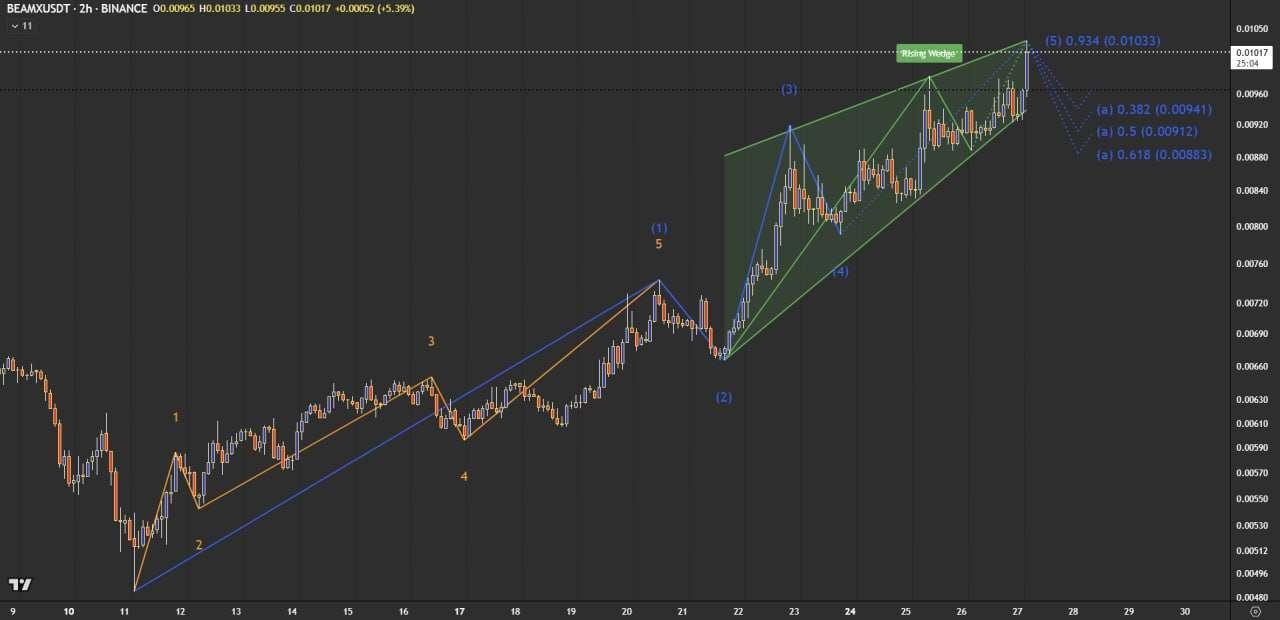This screenshot has height=620, width=1280.
Task: Click date 9 on the time axis
Action: [x=13, y=611]
